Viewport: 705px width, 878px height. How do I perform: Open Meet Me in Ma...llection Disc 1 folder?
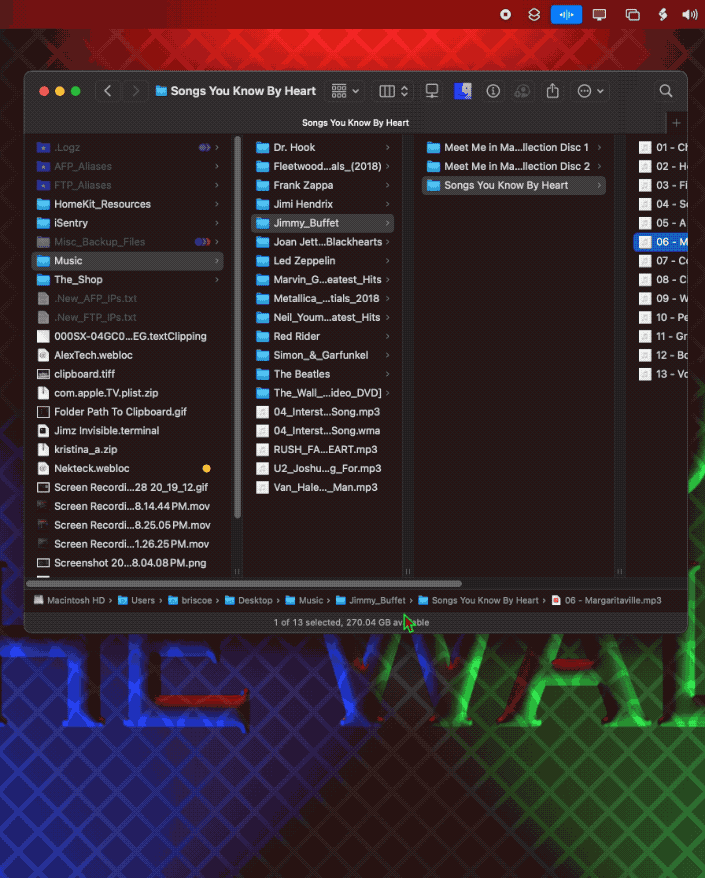pos(513,147)
